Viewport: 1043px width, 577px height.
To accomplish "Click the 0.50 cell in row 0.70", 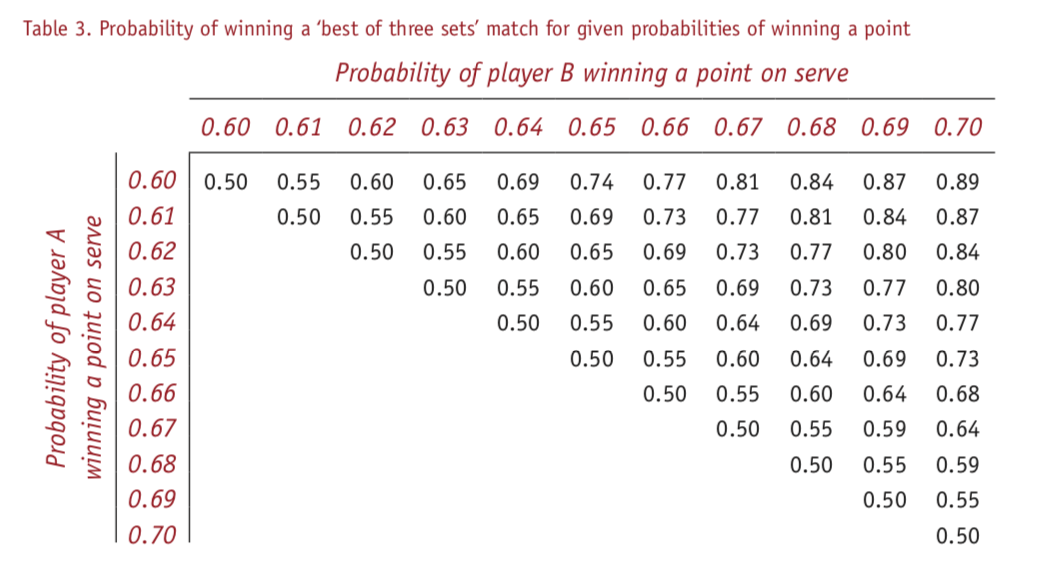I will point(958,536).
